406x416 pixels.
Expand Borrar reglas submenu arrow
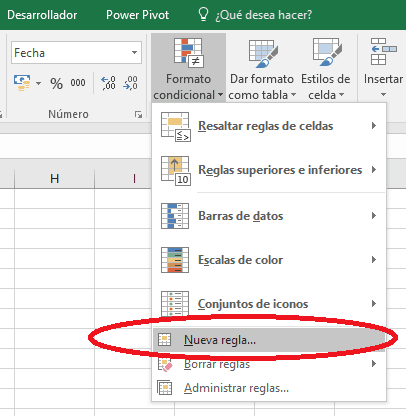click(374, 364)
